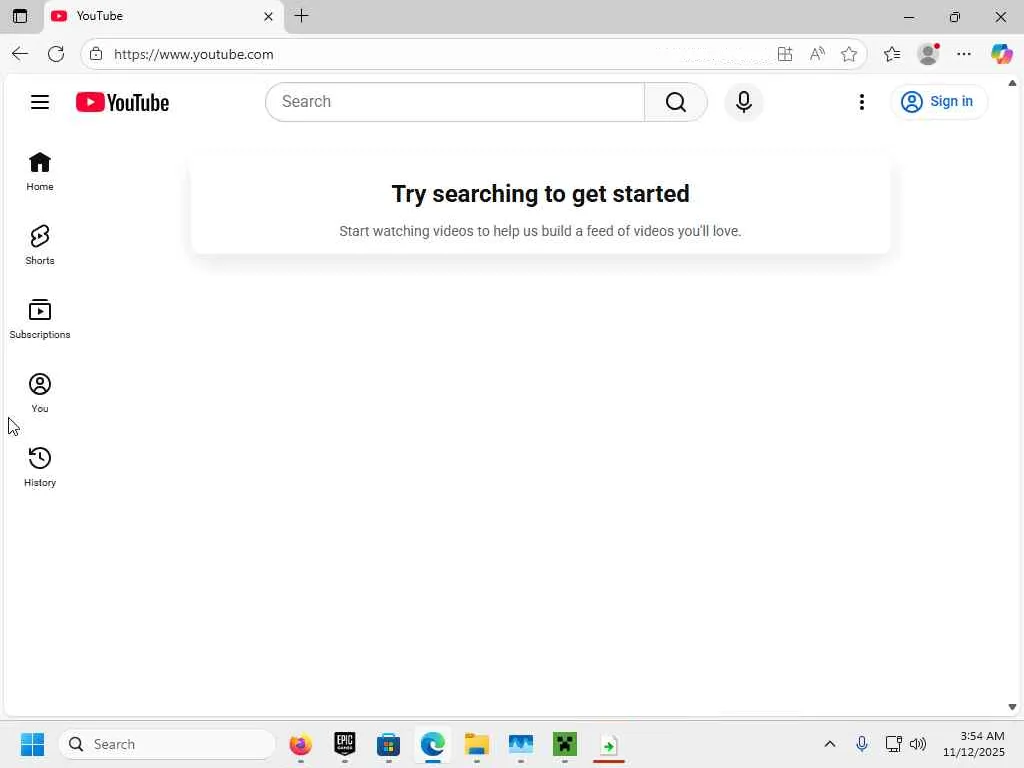The height and width of the screenshot is (768, 1024).
Task: Refresh the page in Edge
Action: point(56,54)
